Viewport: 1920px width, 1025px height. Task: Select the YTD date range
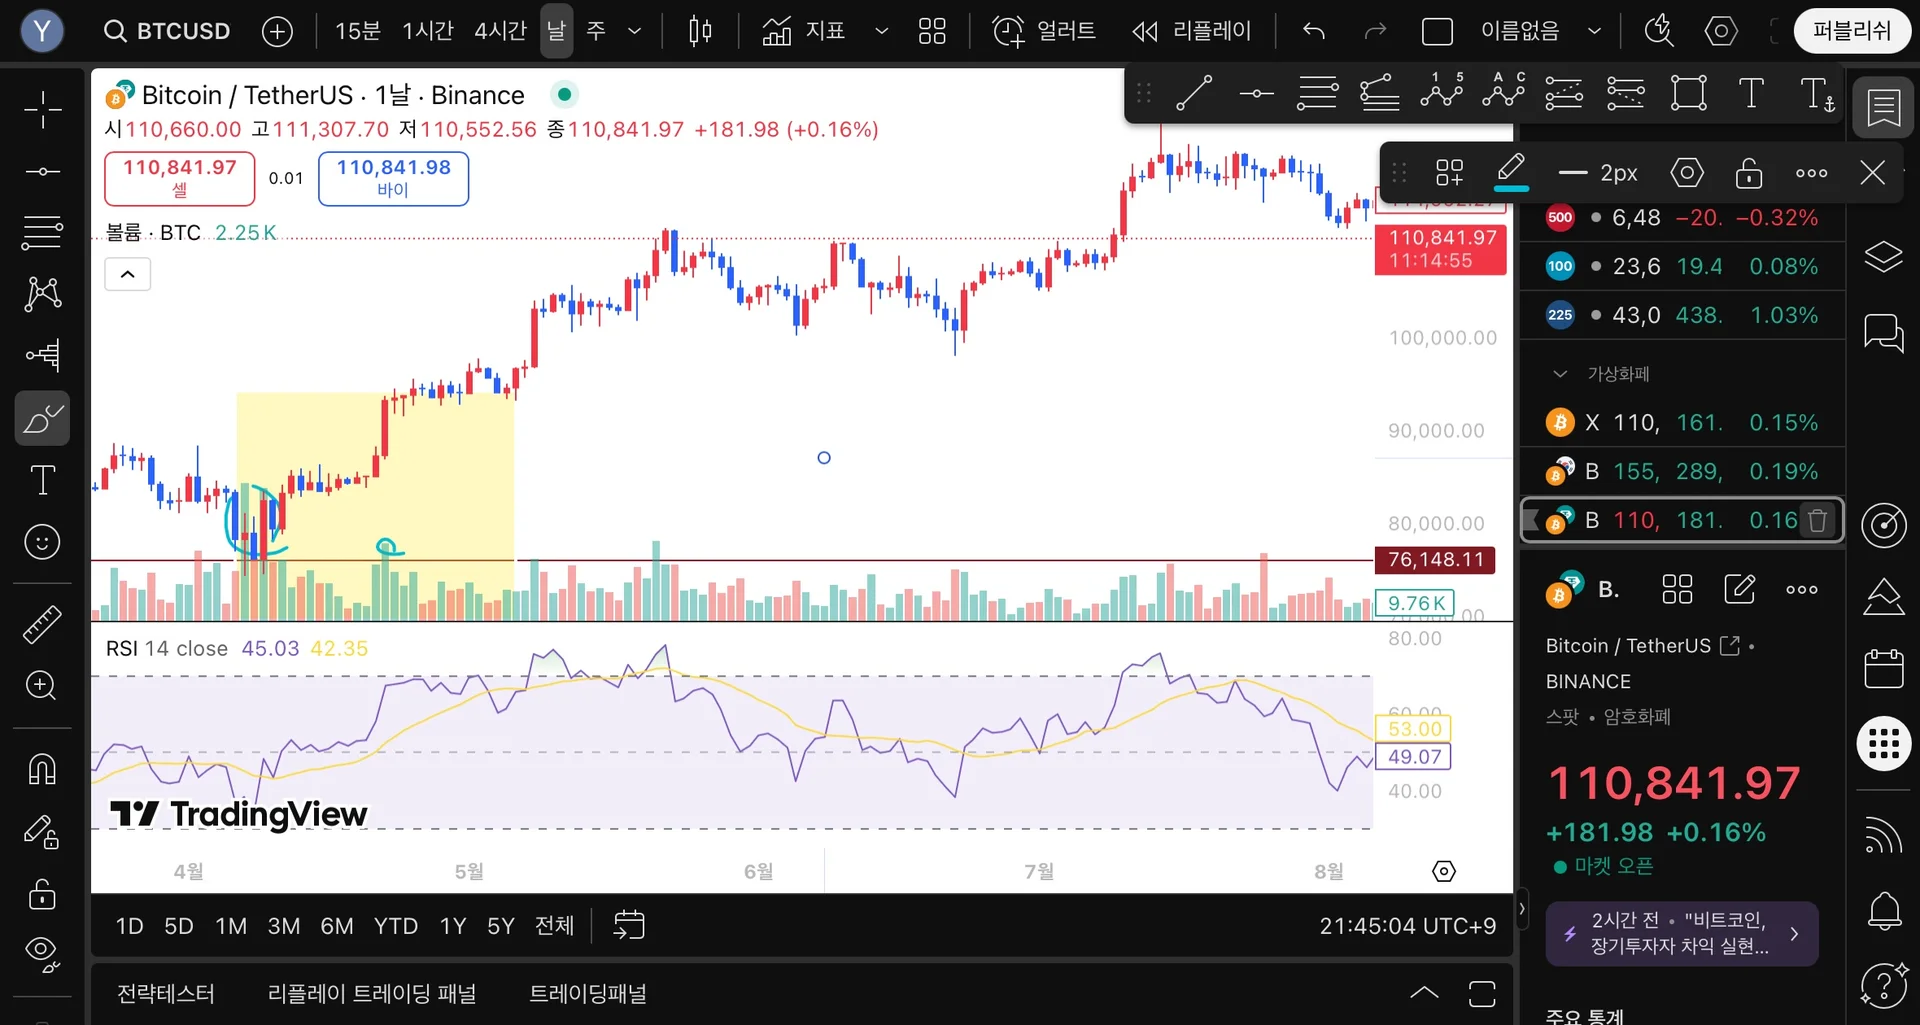point(396,926)
